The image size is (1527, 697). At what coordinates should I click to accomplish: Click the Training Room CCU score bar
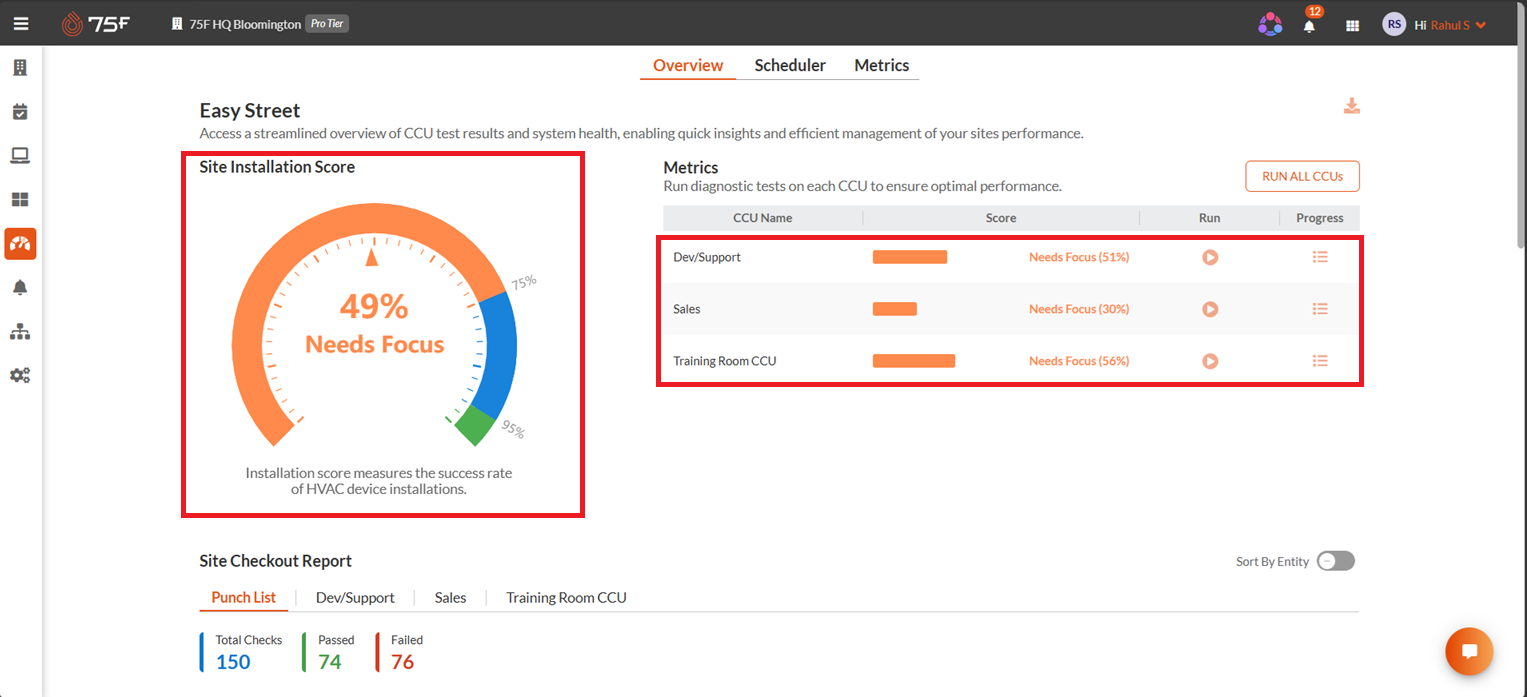(914, 361)
